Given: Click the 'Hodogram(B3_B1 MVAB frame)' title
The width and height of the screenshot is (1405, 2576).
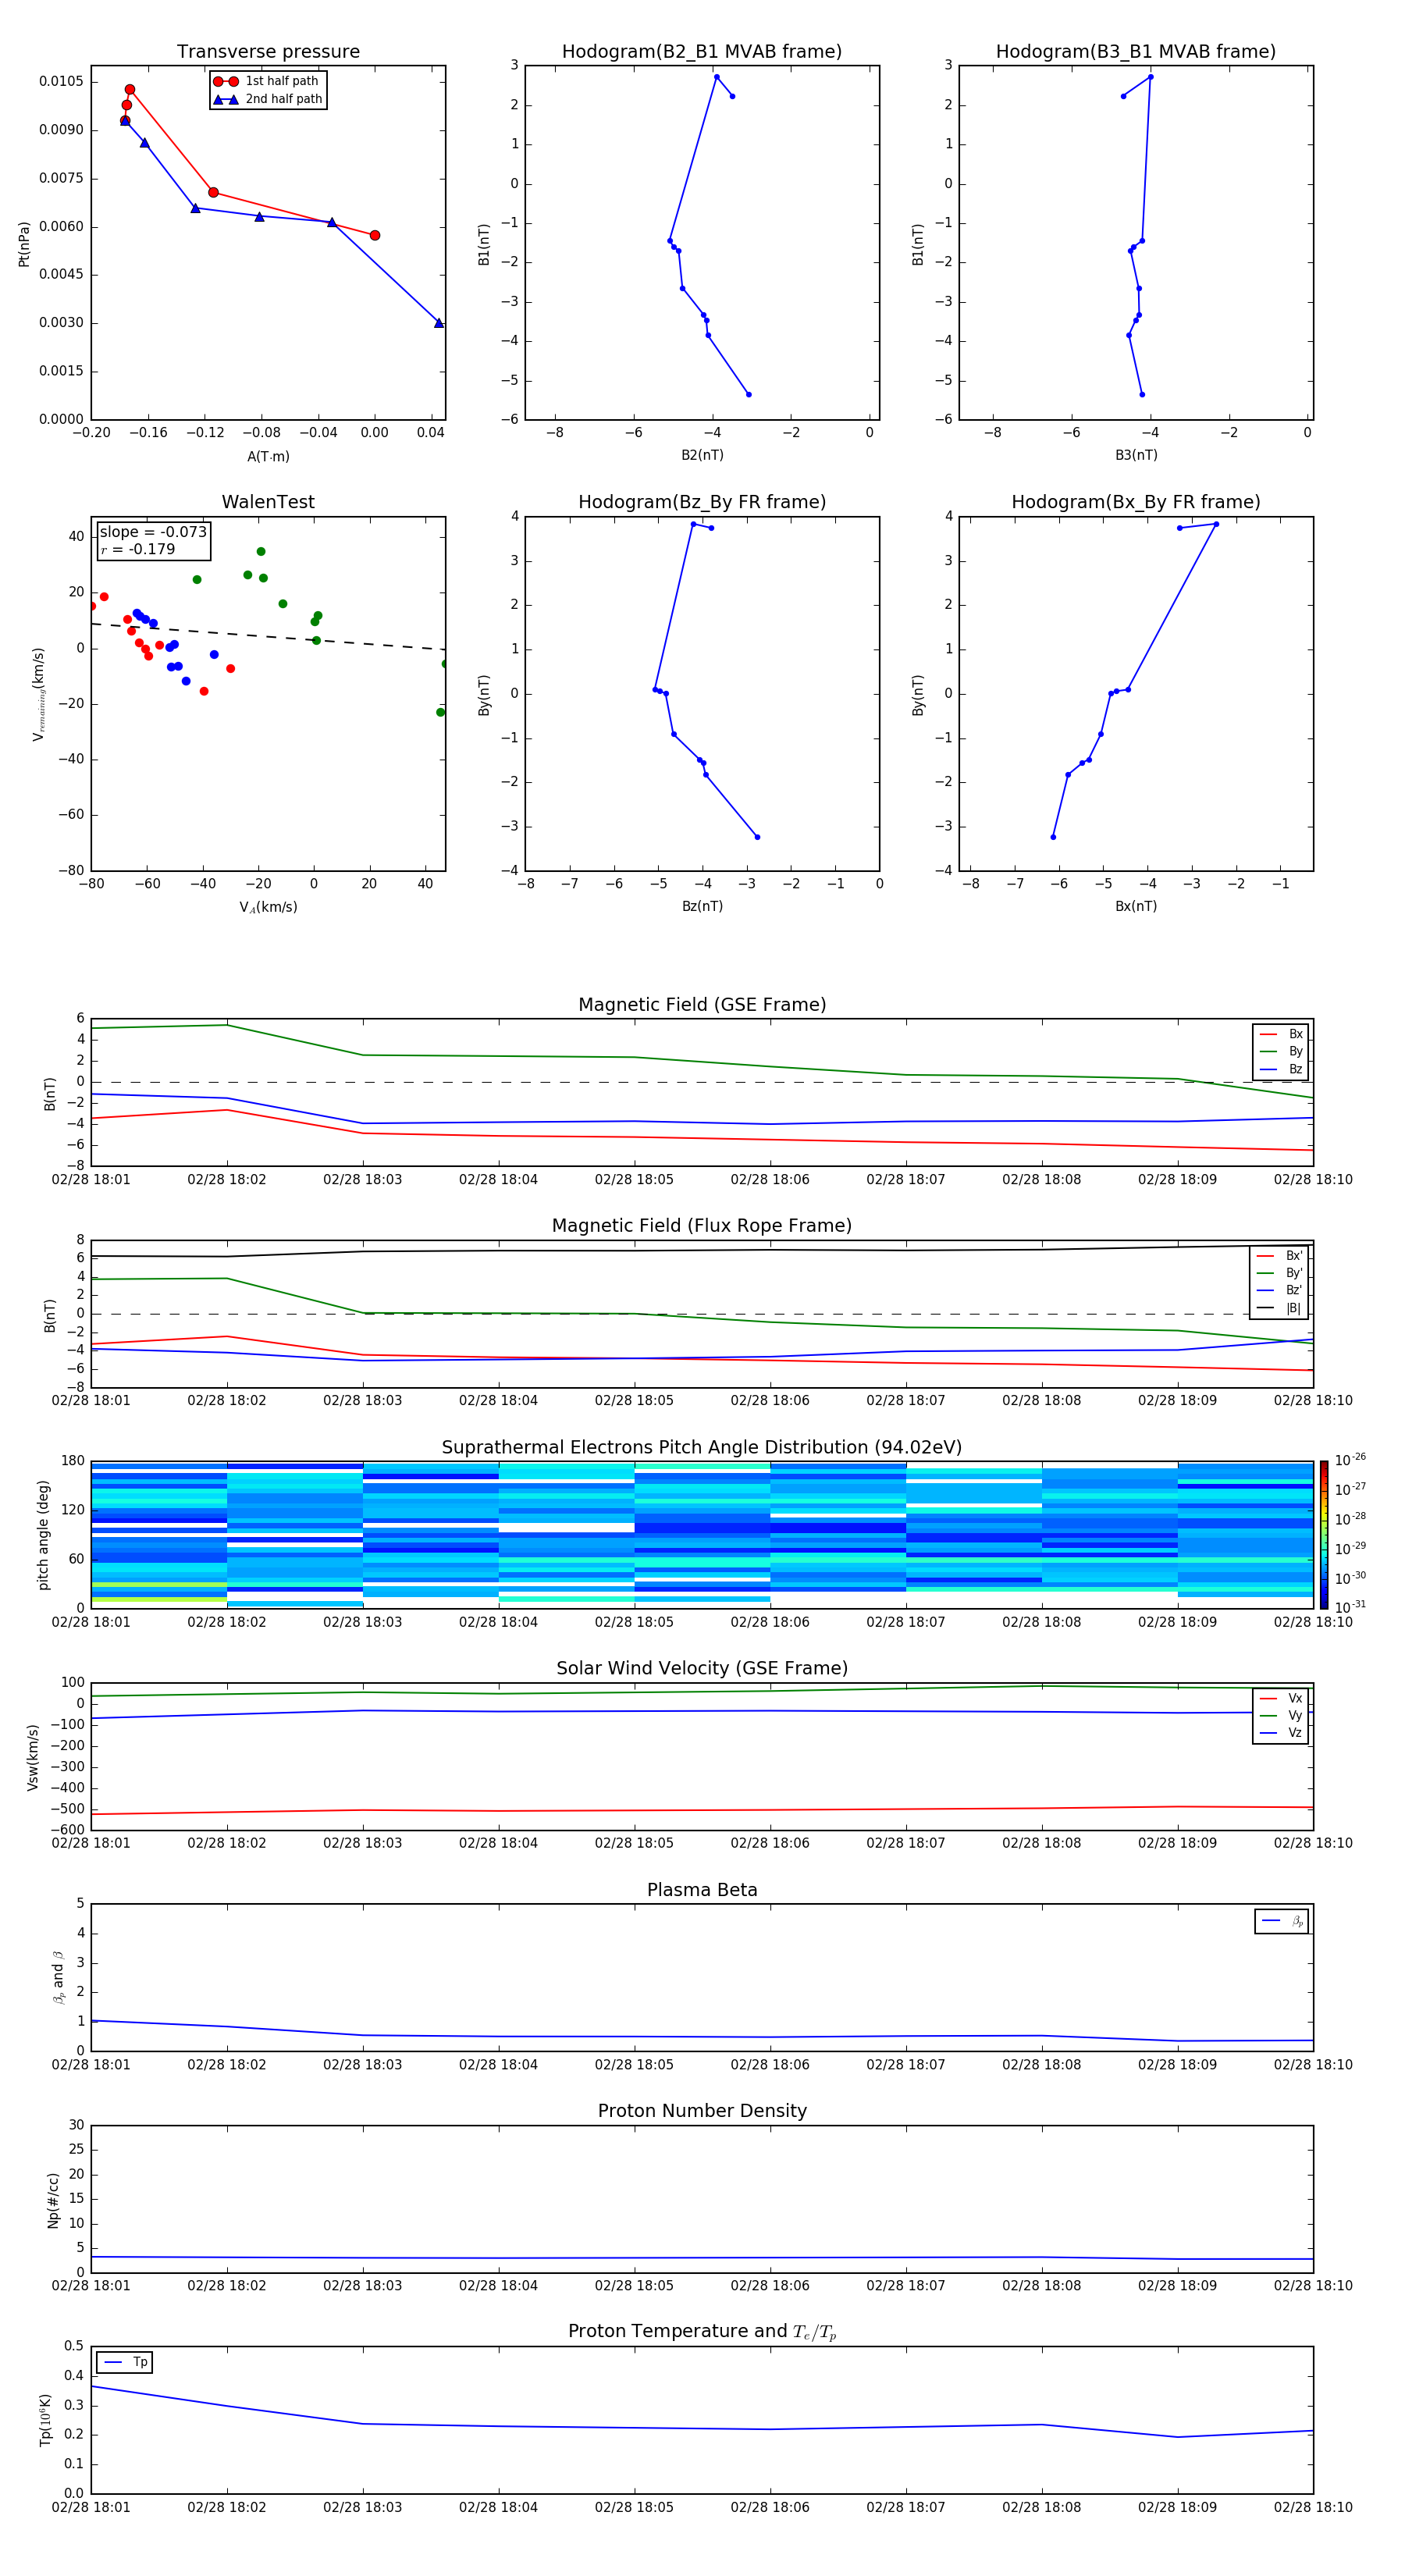Looking at the screenshot, I should (1136, 52).
